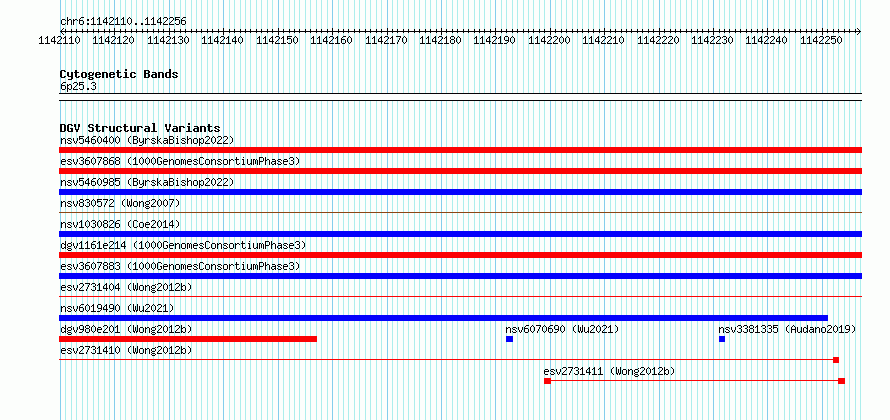The height and width of the screenshot is (420, 890).
Task: Click the DGV Structural Variants track title
Action: coord(140,128)
